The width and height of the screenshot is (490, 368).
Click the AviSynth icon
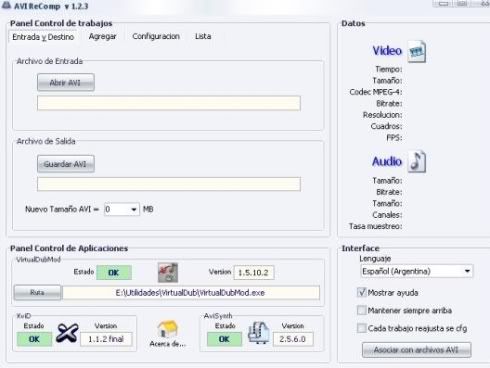[x=259, y=332]
